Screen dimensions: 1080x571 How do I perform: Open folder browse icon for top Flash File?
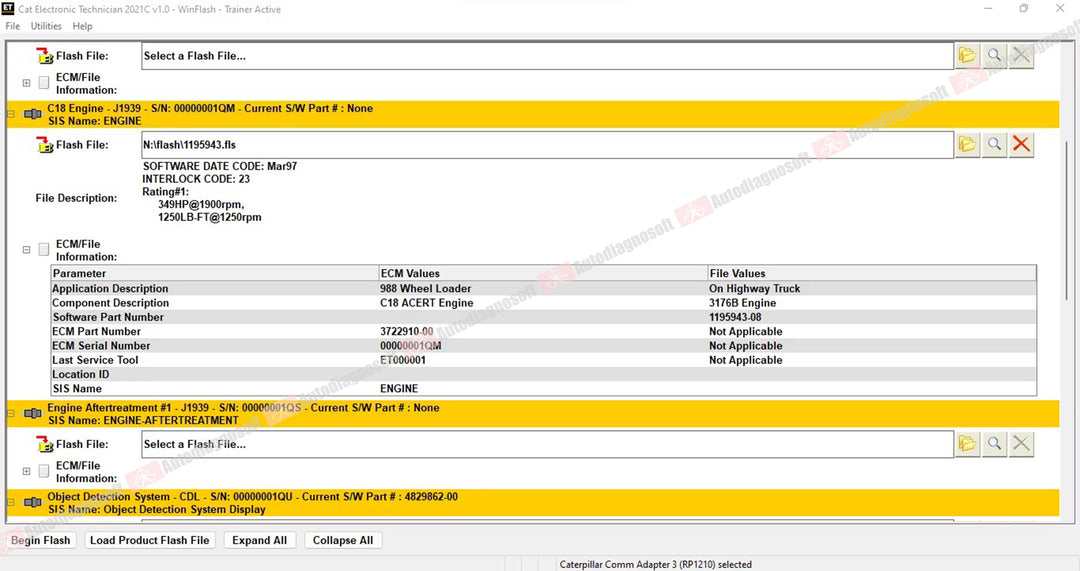(x=967, y=55)
